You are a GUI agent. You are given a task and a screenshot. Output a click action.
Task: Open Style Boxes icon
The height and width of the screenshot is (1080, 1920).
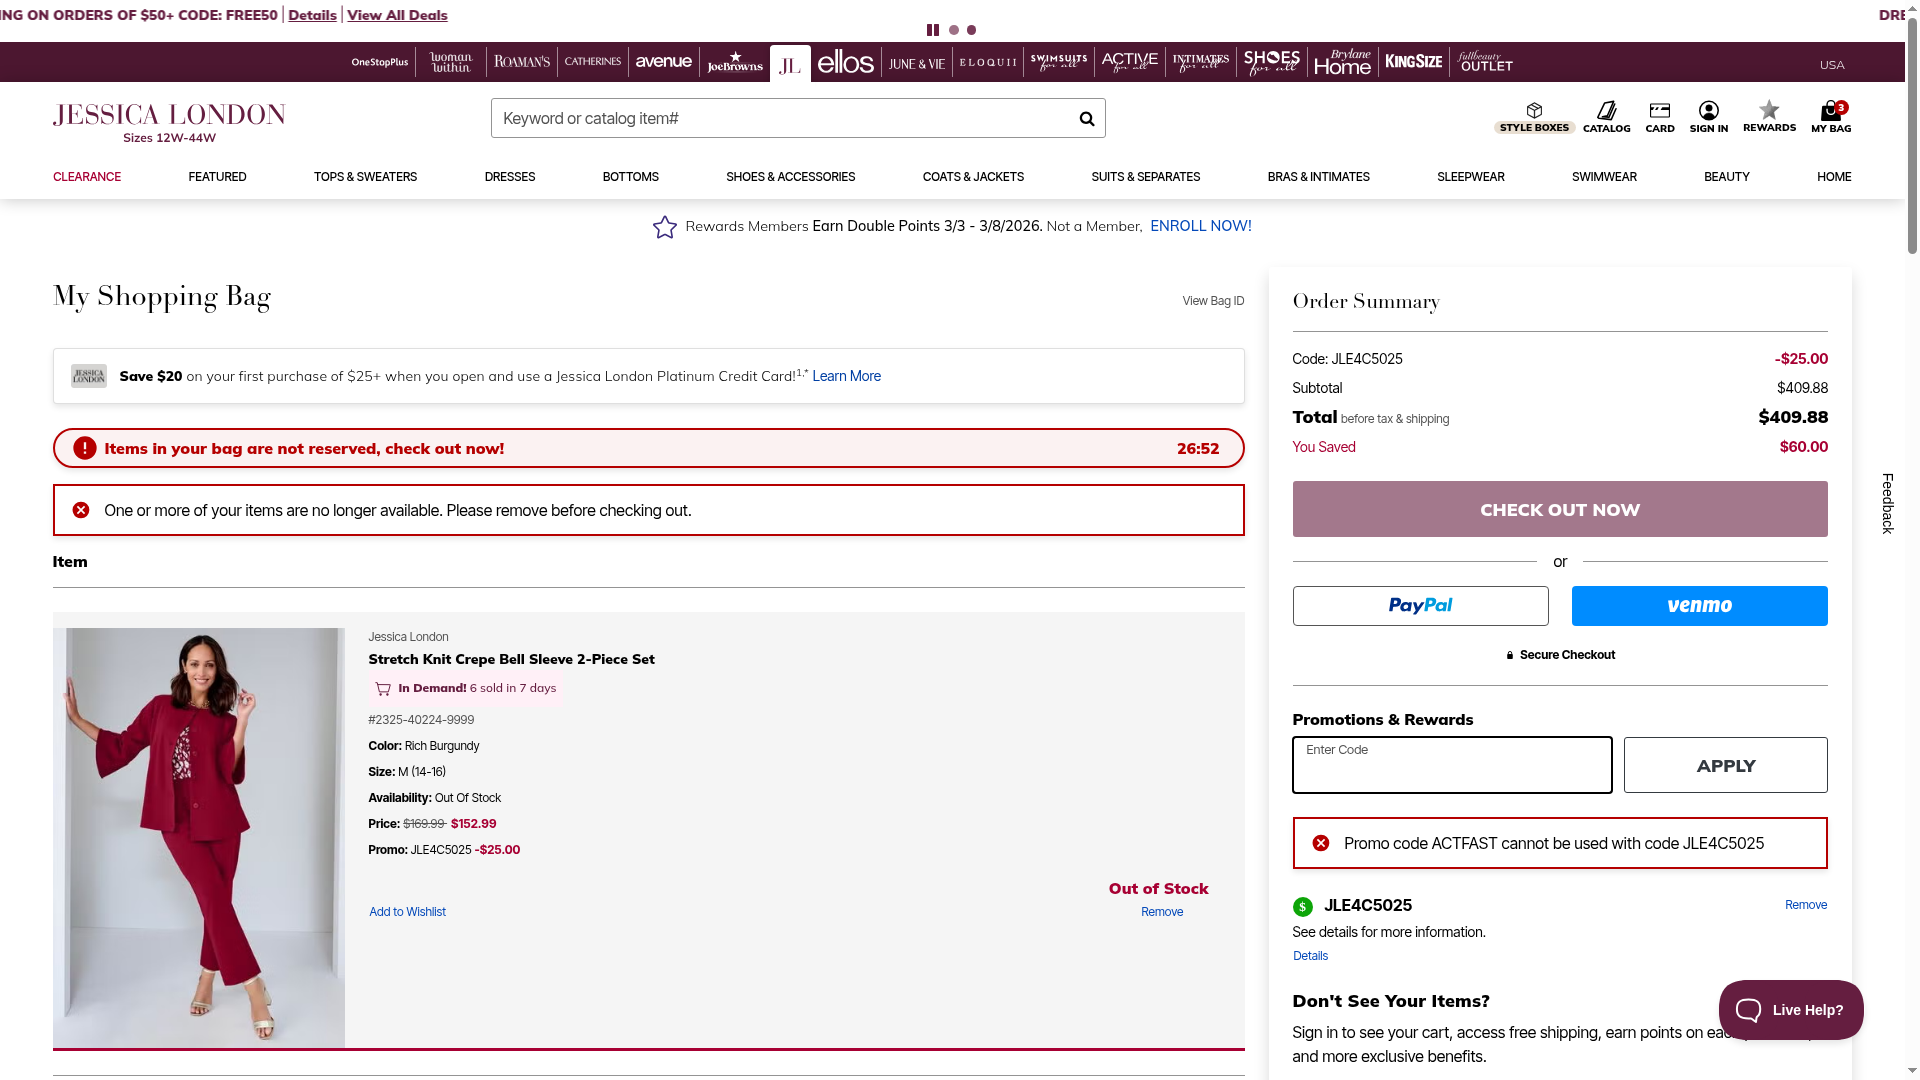pyautogui.click(x=1534, y=117)
